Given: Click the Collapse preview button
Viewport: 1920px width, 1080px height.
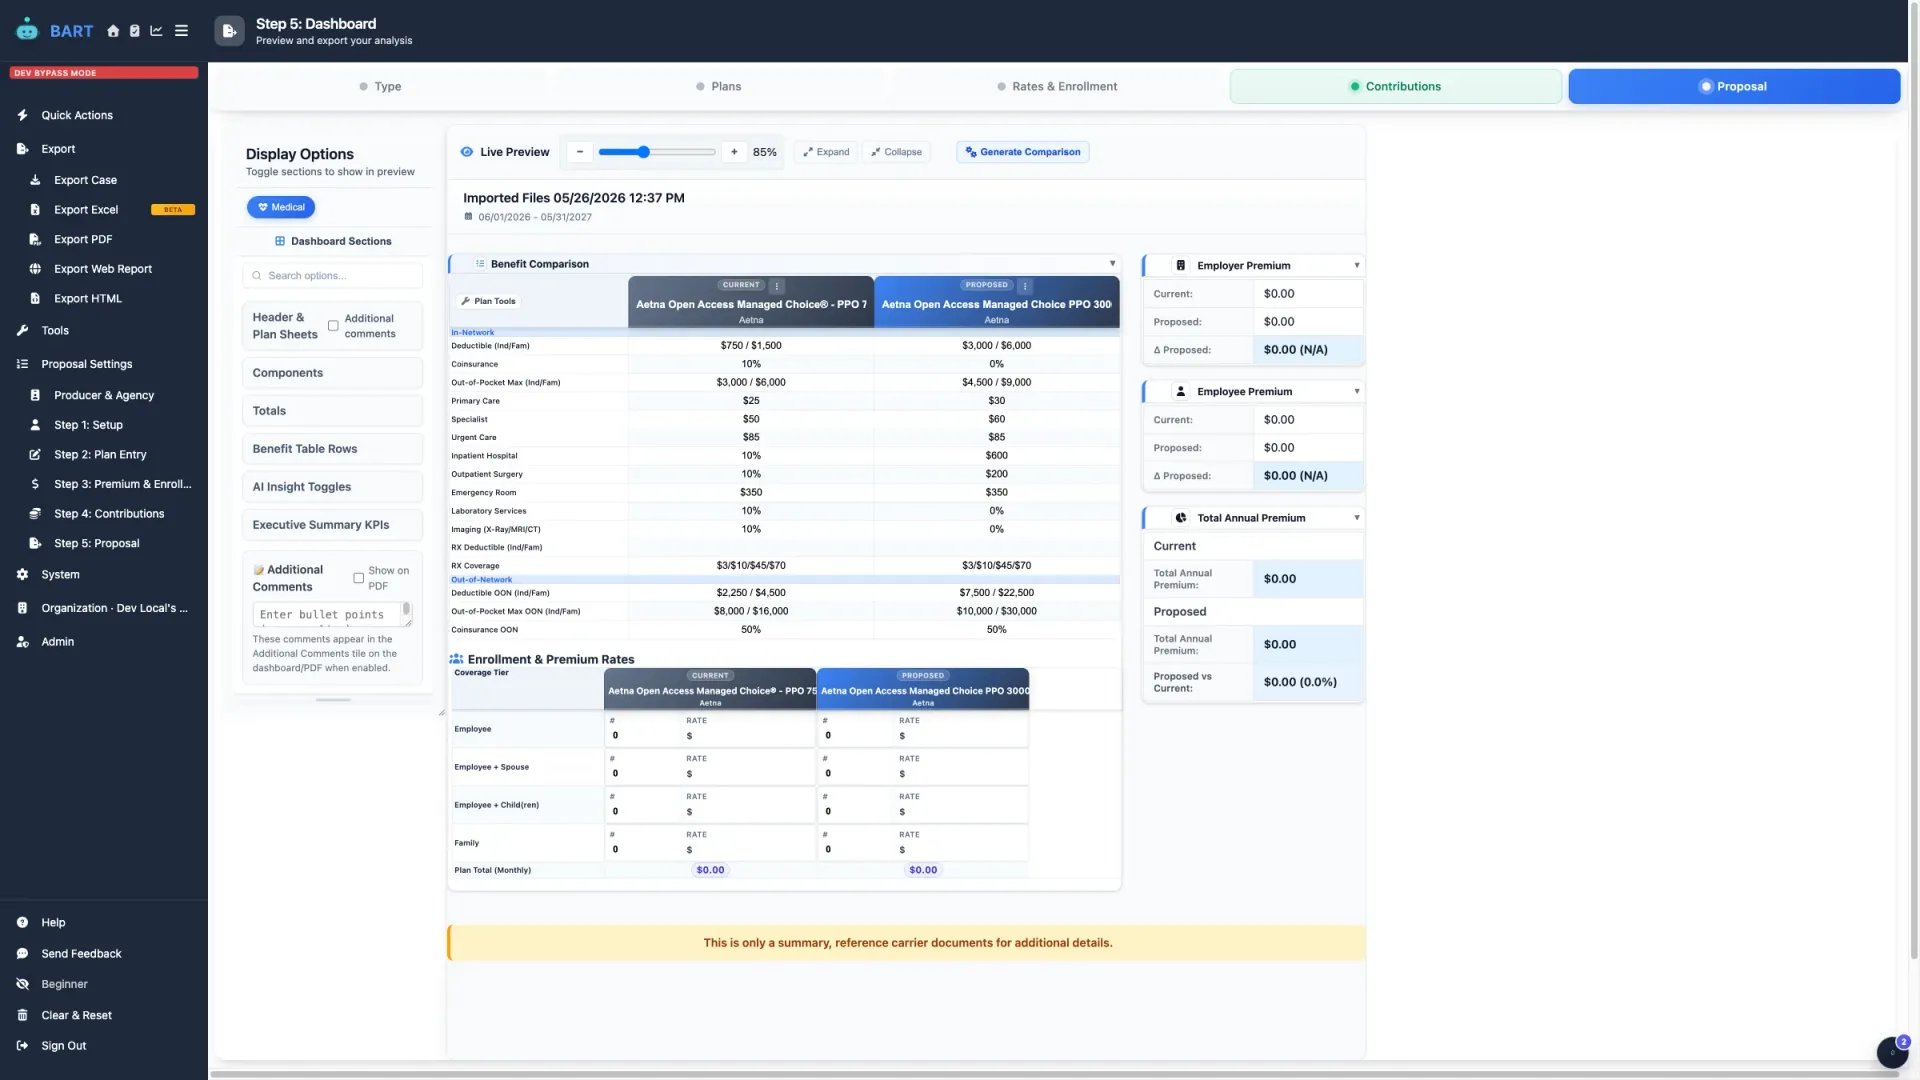Looking at the screenshot, I should click(896, 152).
